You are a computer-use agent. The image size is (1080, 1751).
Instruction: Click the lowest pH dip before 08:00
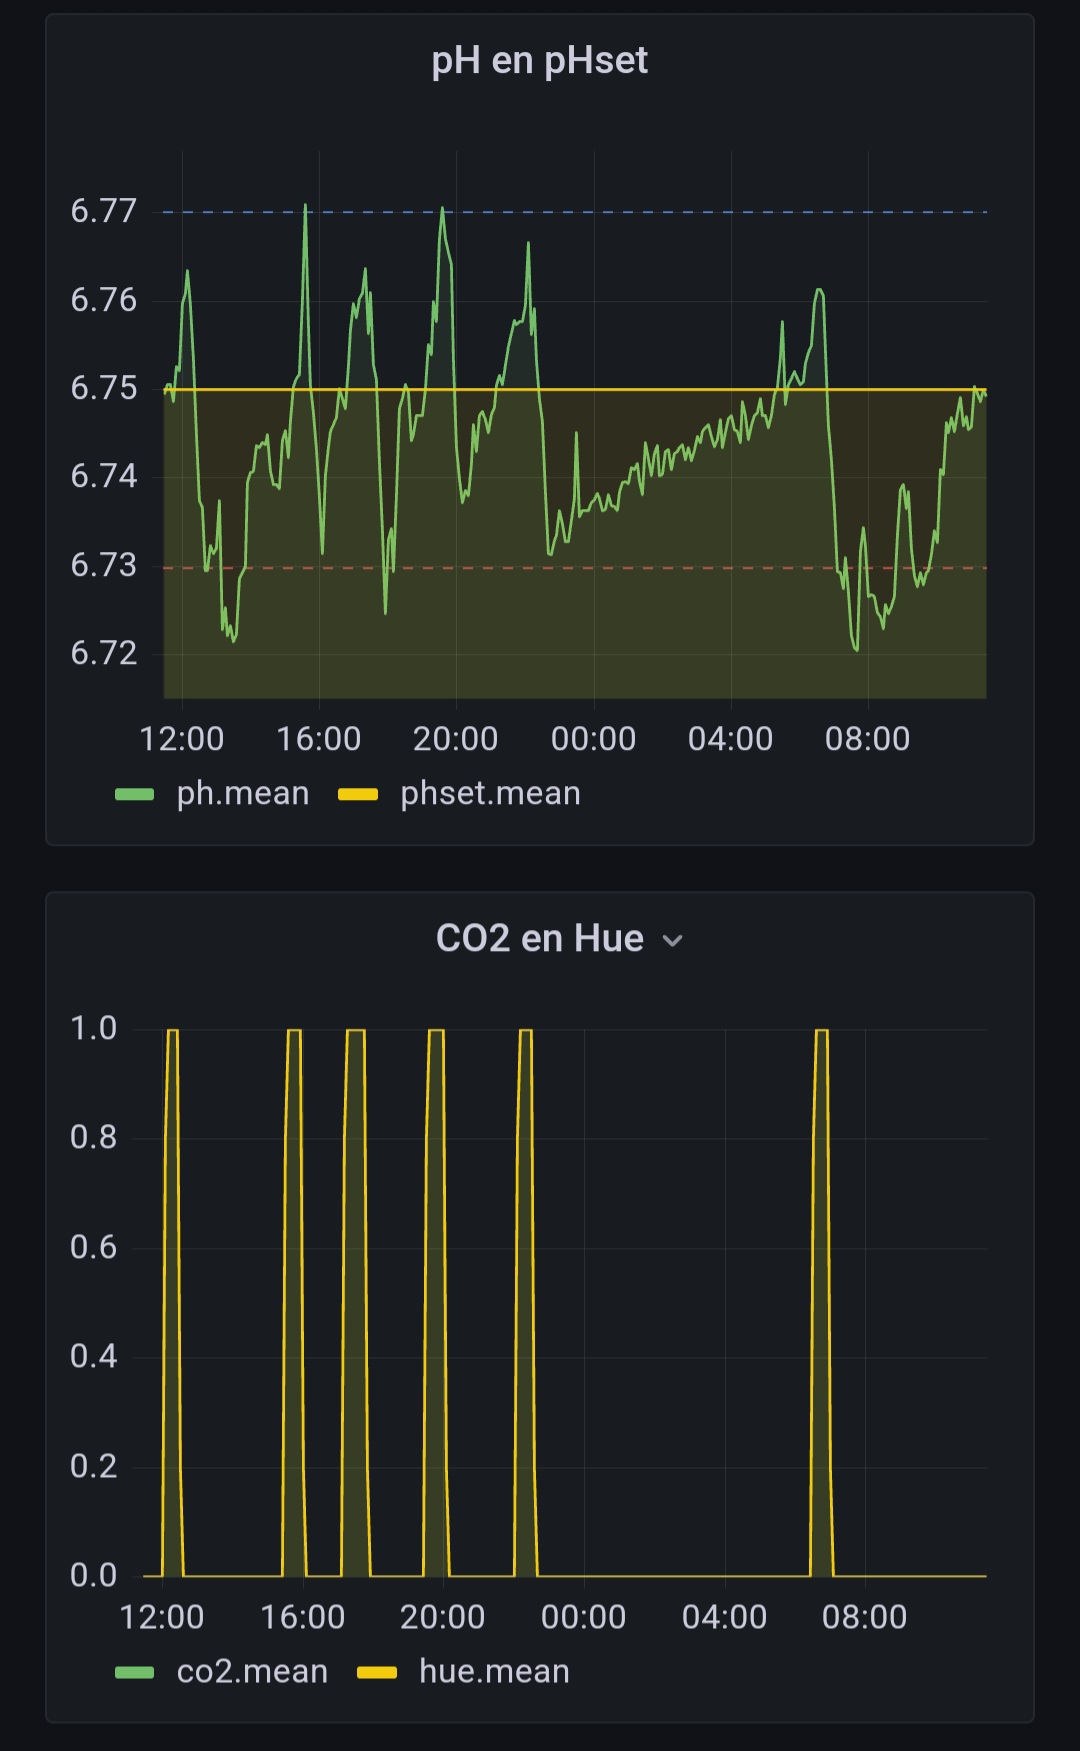pyautogui.click(x=856, y=649)
